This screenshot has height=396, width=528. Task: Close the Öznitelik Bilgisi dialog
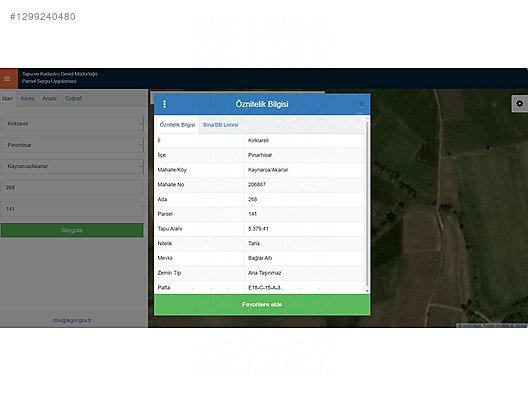(361, 104)
